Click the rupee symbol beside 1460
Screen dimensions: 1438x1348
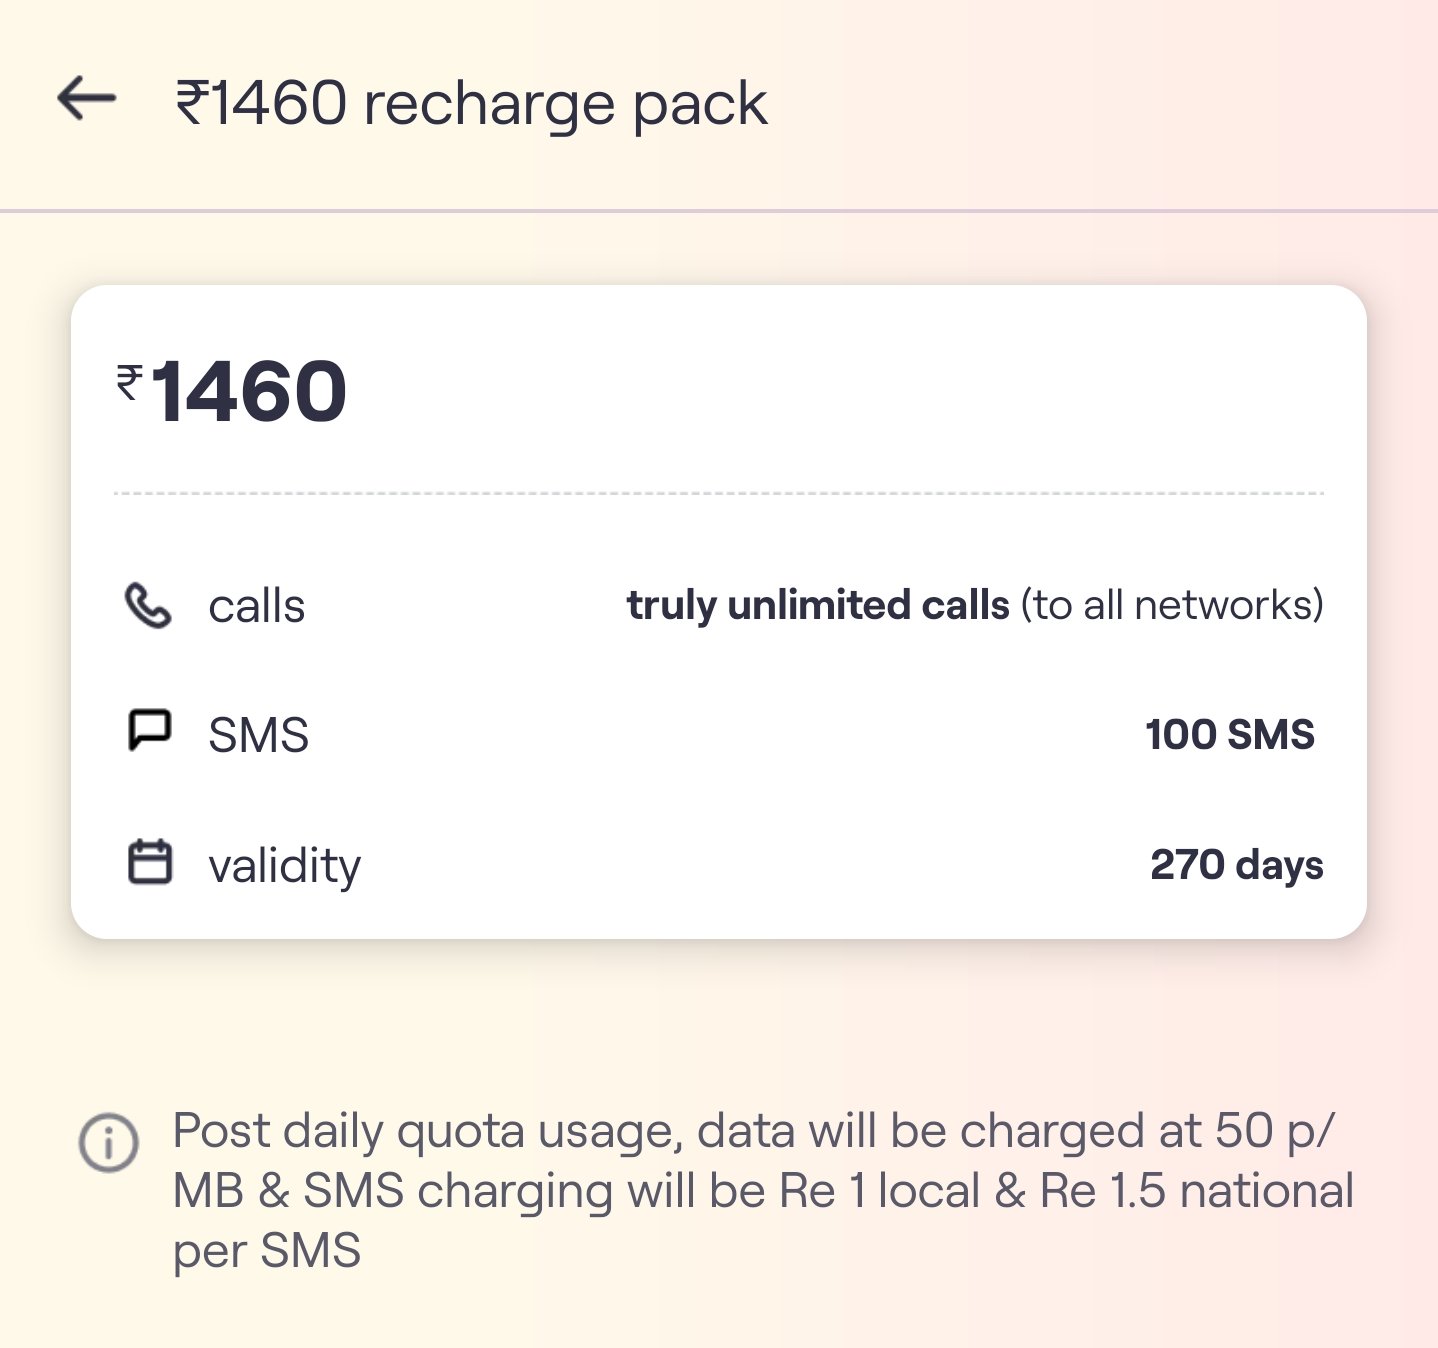(130, 382)
